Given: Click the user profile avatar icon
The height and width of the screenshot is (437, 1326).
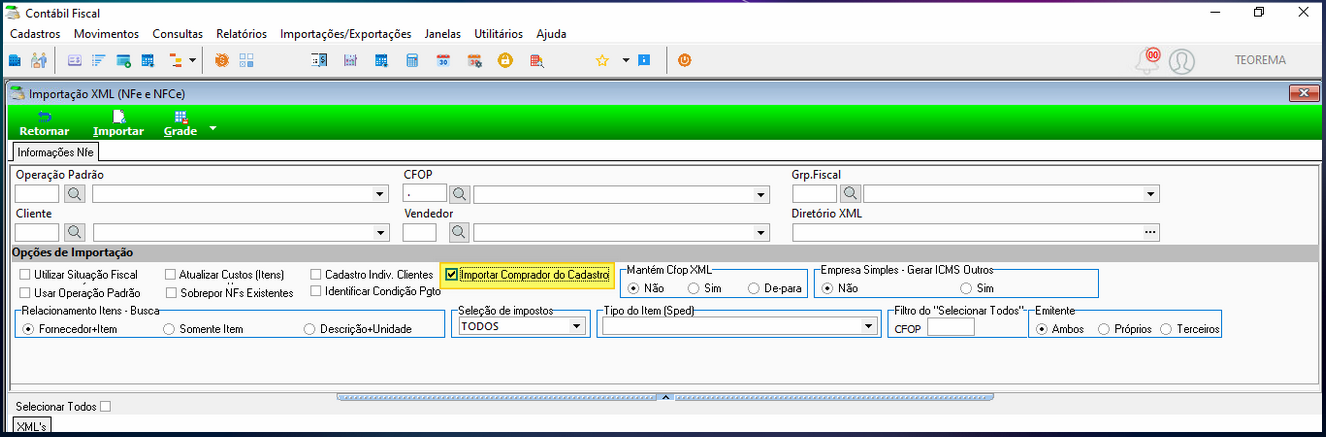Looking at the screenshot, I should click(x=1182, y=61).
